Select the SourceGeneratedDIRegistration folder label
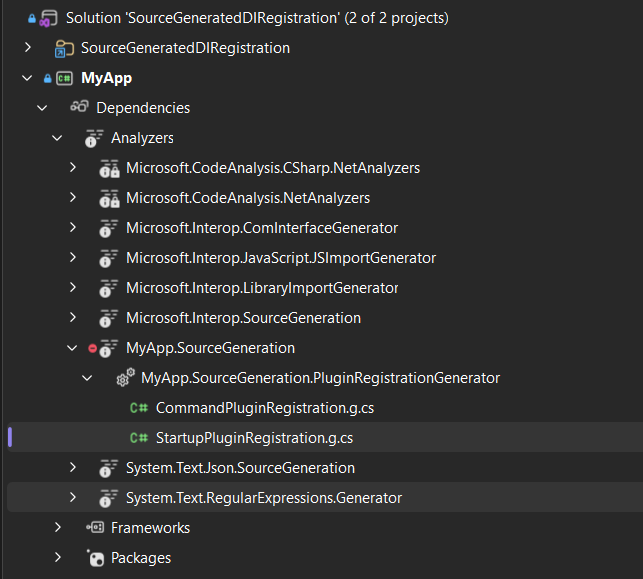 coord(185,48)
